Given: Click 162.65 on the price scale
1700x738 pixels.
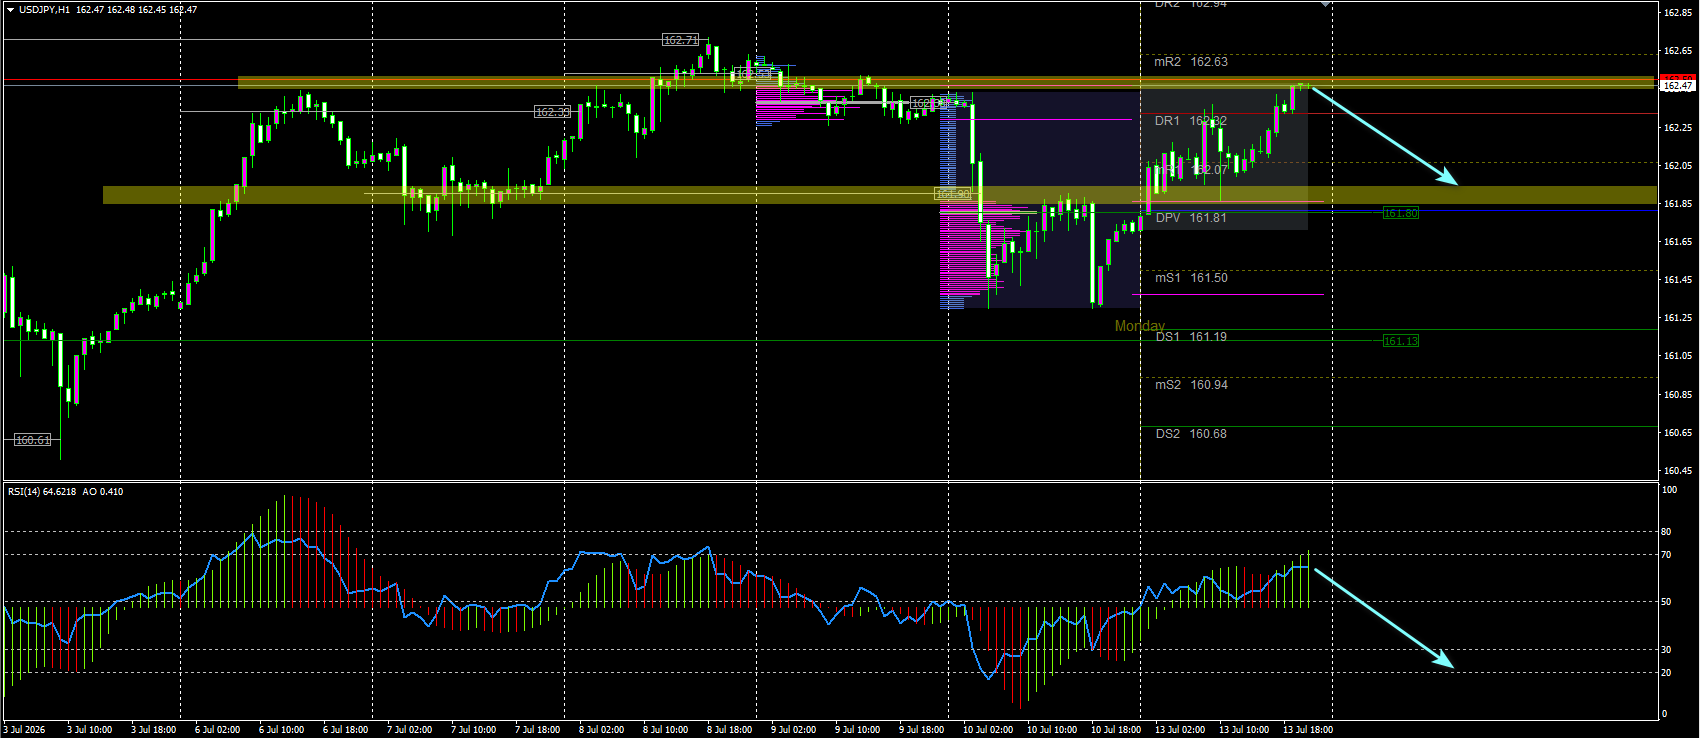Looking at the screenshot, I should (1678, 51).
